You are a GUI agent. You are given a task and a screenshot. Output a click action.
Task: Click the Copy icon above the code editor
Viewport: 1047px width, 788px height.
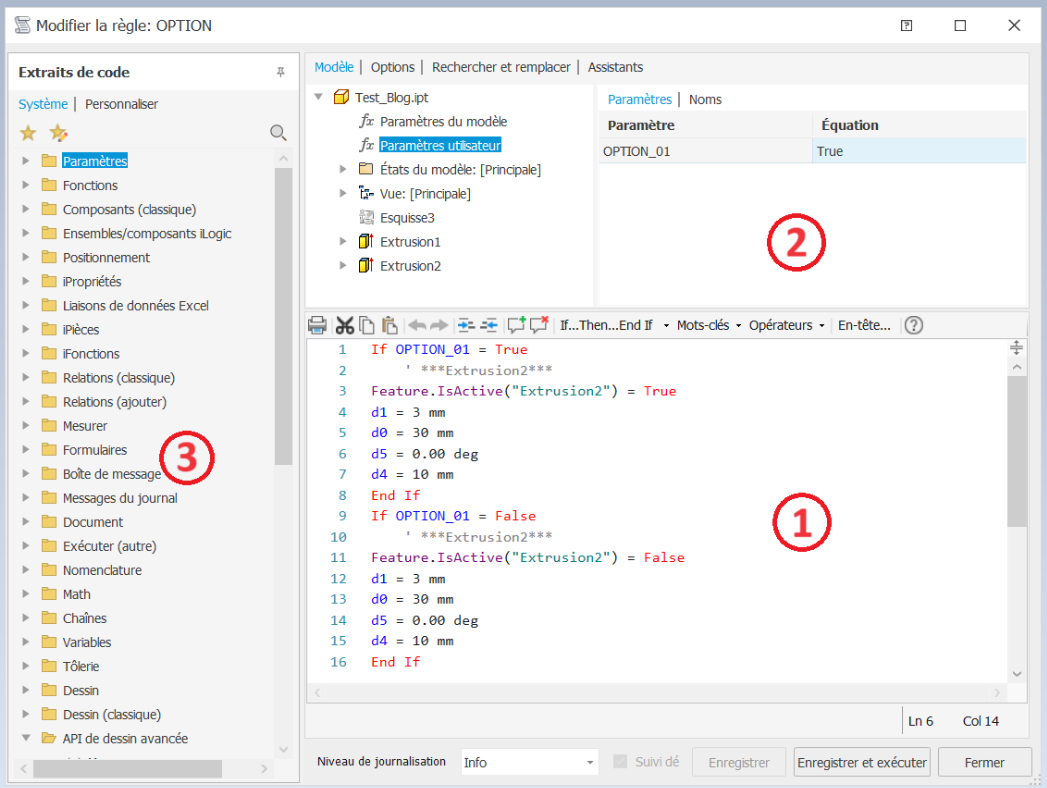366,325
